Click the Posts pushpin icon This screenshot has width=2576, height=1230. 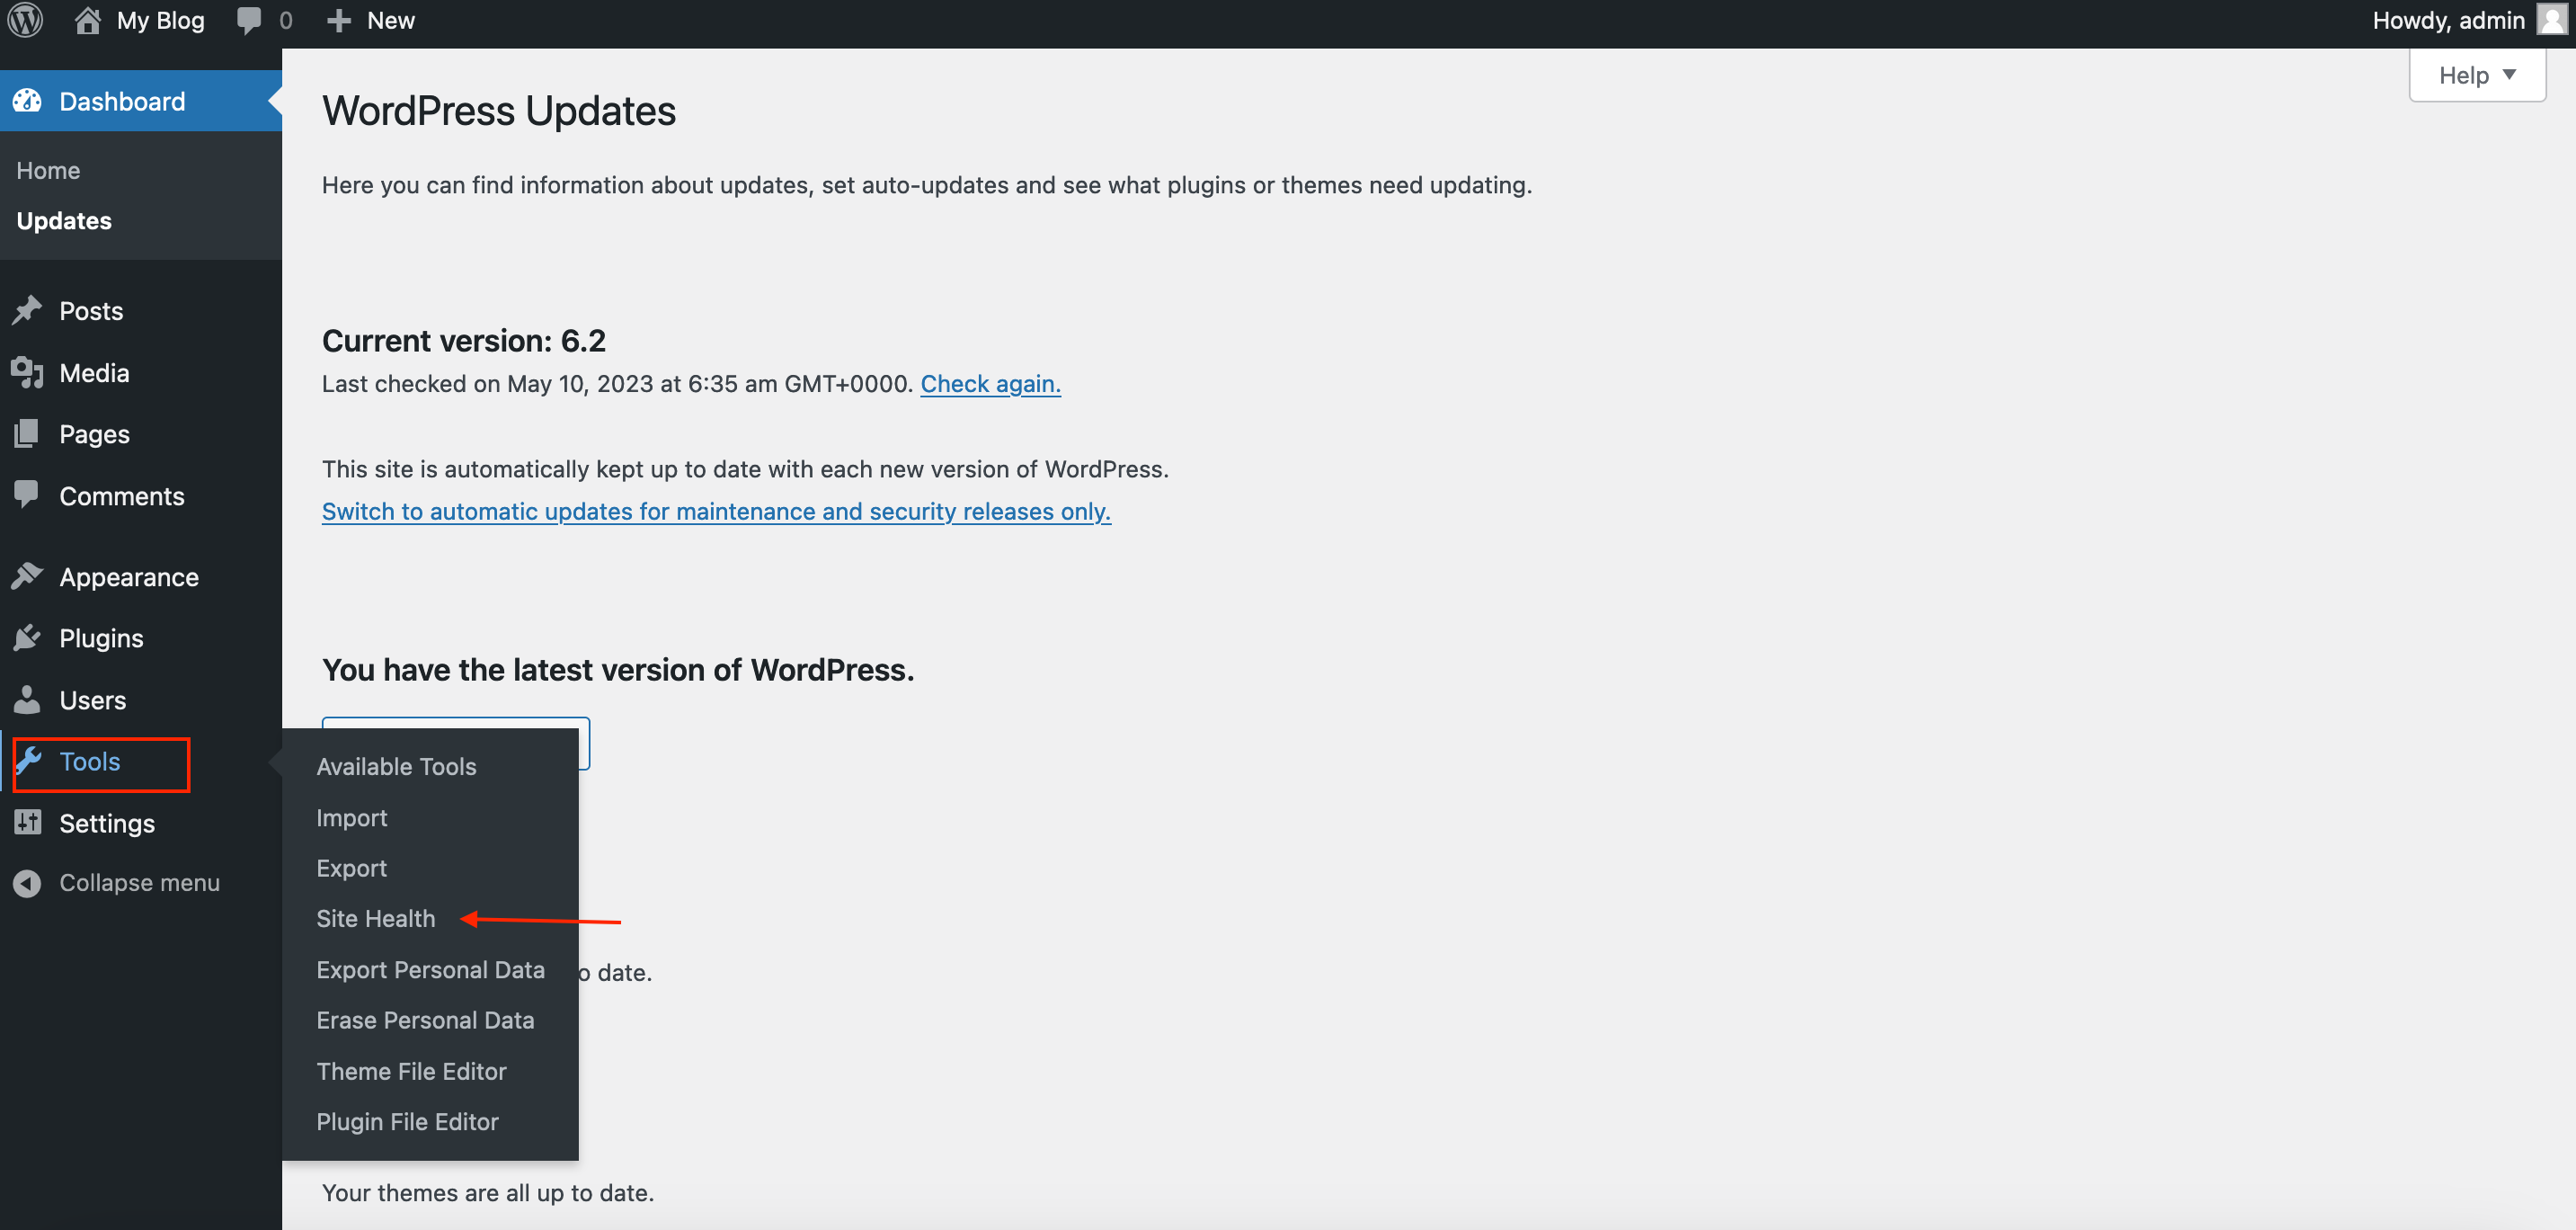click(27, 310)
